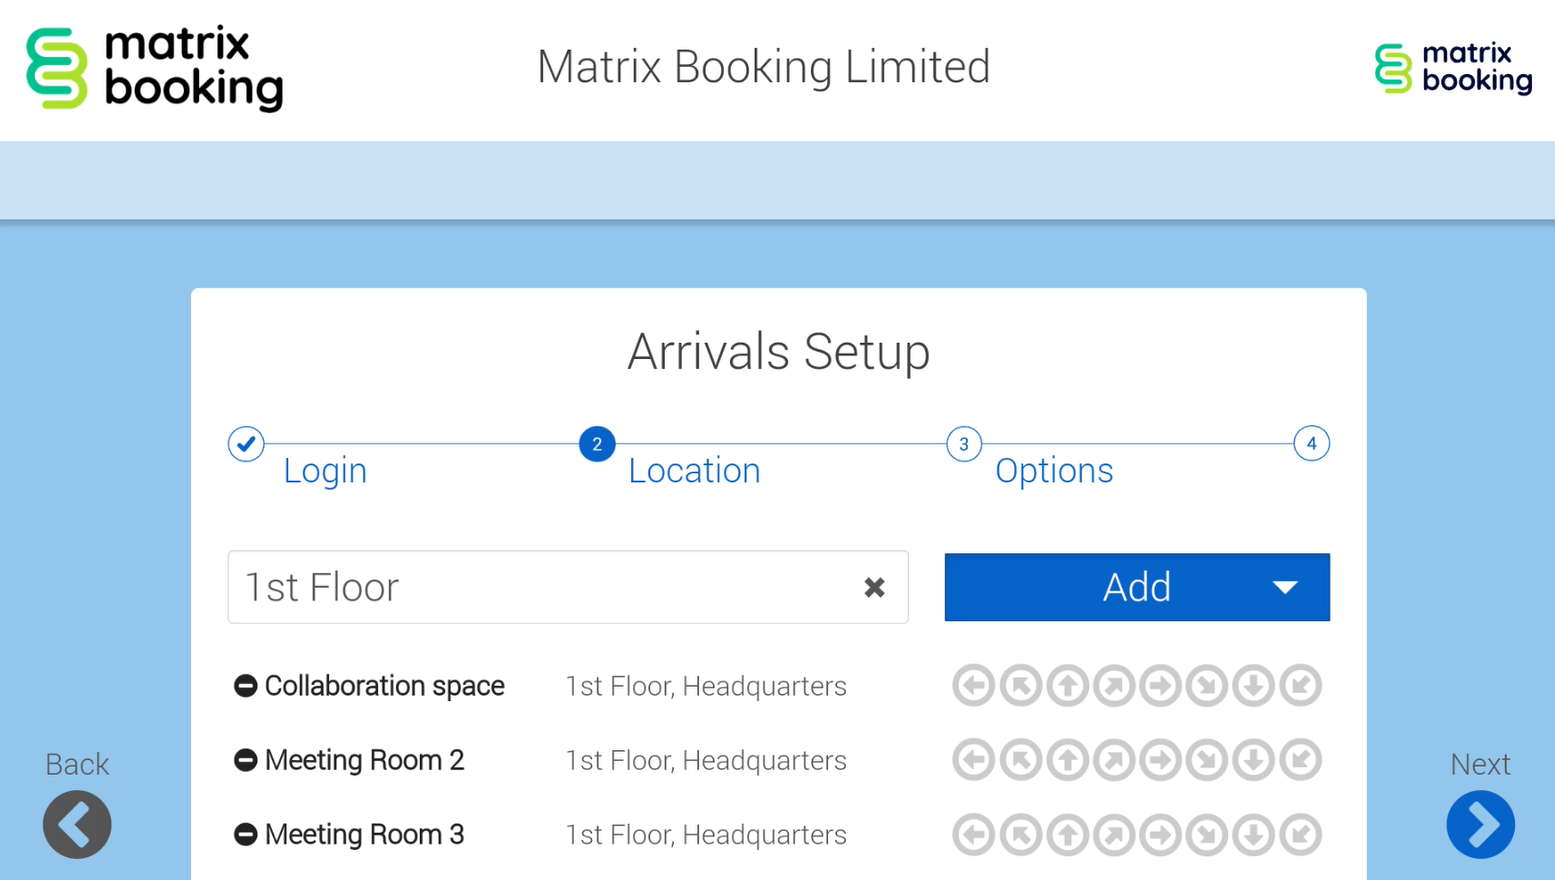The image size is (1555, 880).
Task: Expand the Add dropdown arrow
Action: click(x=1285, y=587)
